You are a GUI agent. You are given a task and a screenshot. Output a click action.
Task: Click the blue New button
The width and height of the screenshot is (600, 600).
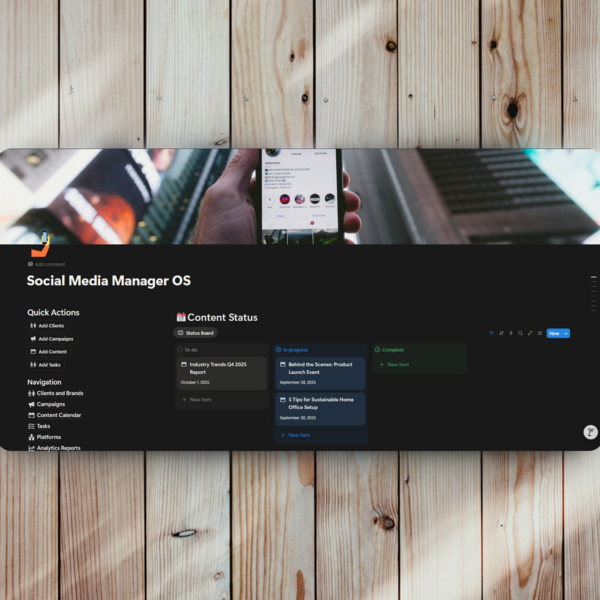pyautogui.click(x=554, y=333)
